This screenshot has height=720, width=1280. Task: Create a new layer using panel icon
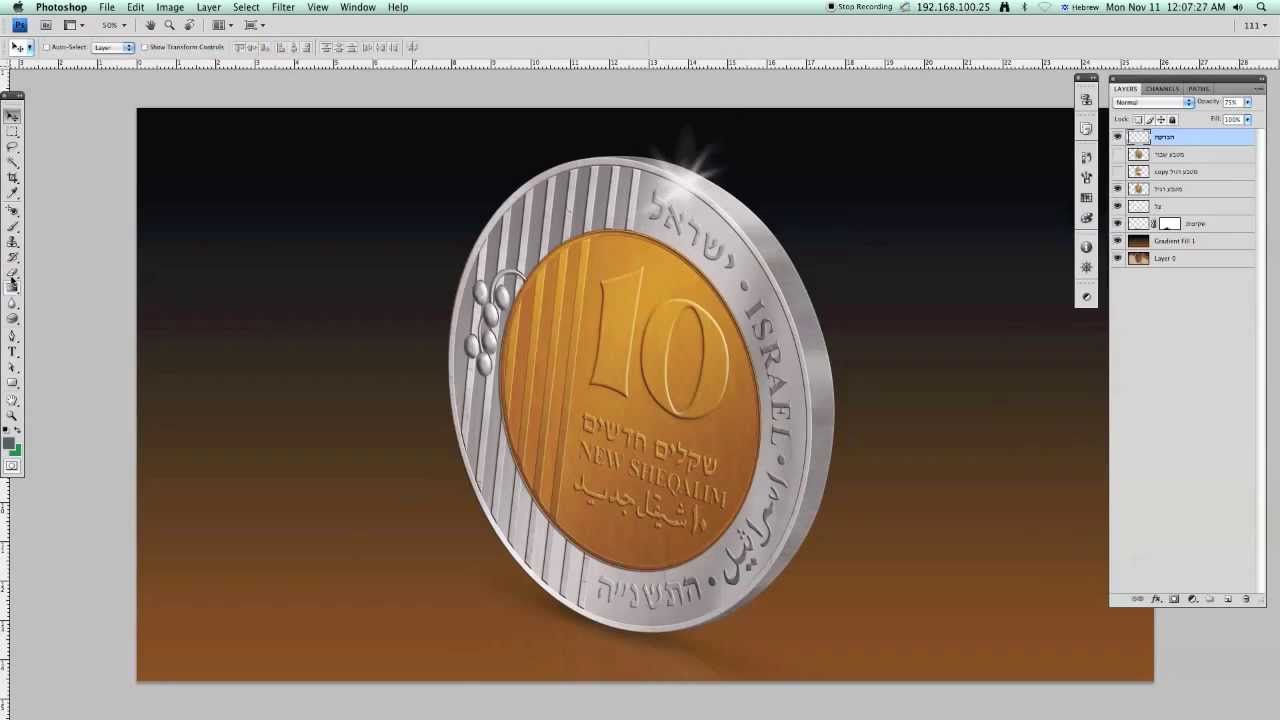click(1228, 599)
